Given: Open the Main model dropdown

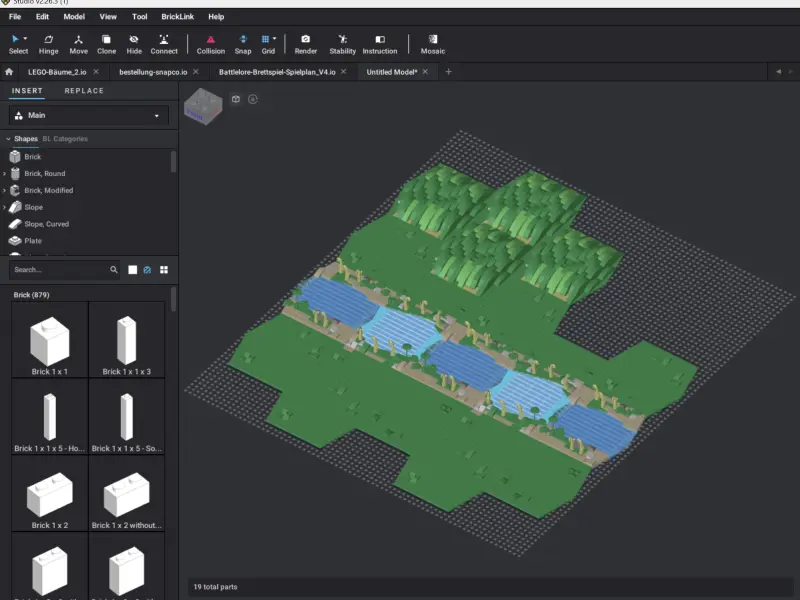Looking at the screenshot, I should (x=88, y=115).
